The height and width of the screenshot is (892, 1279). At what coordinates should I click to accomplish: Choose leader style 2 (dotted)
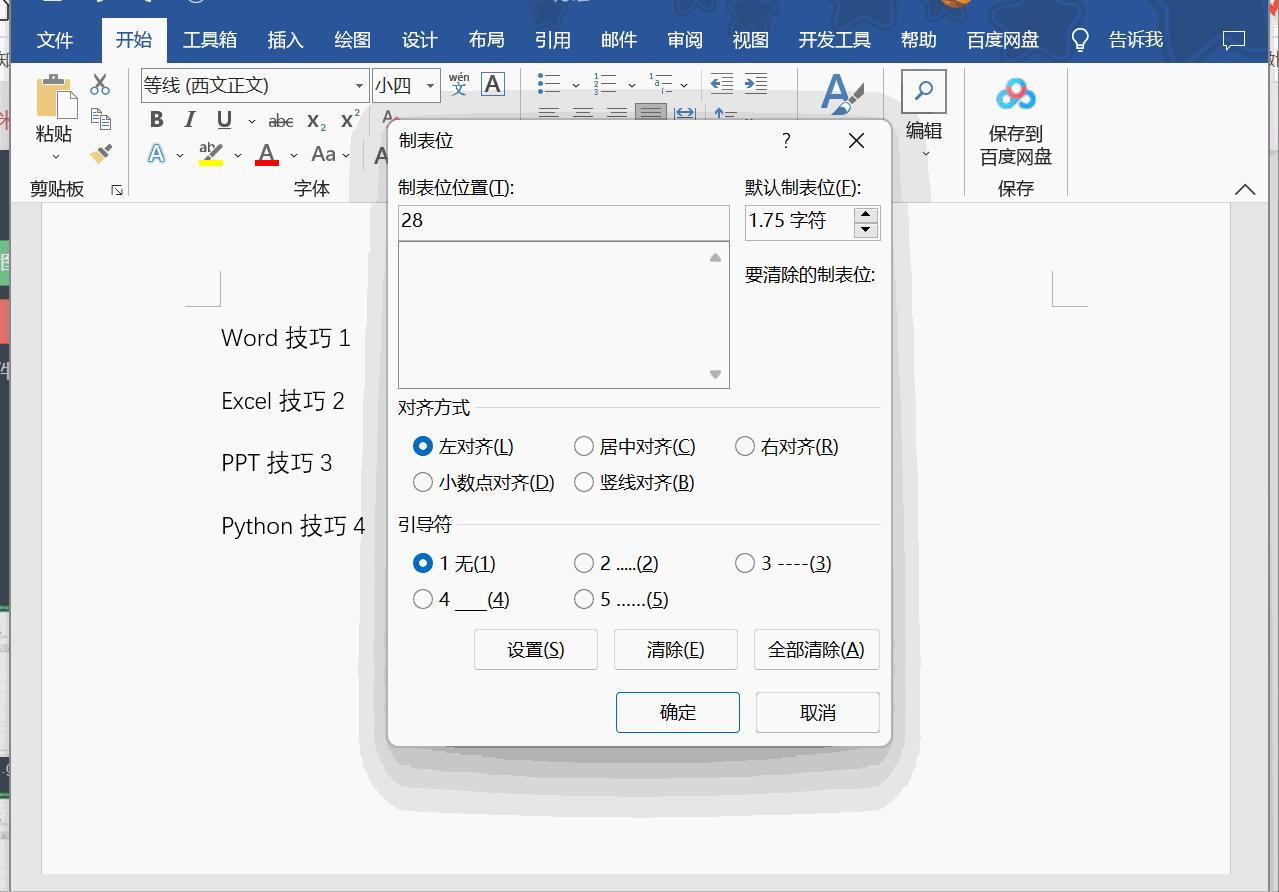click(x=584, y=563)
